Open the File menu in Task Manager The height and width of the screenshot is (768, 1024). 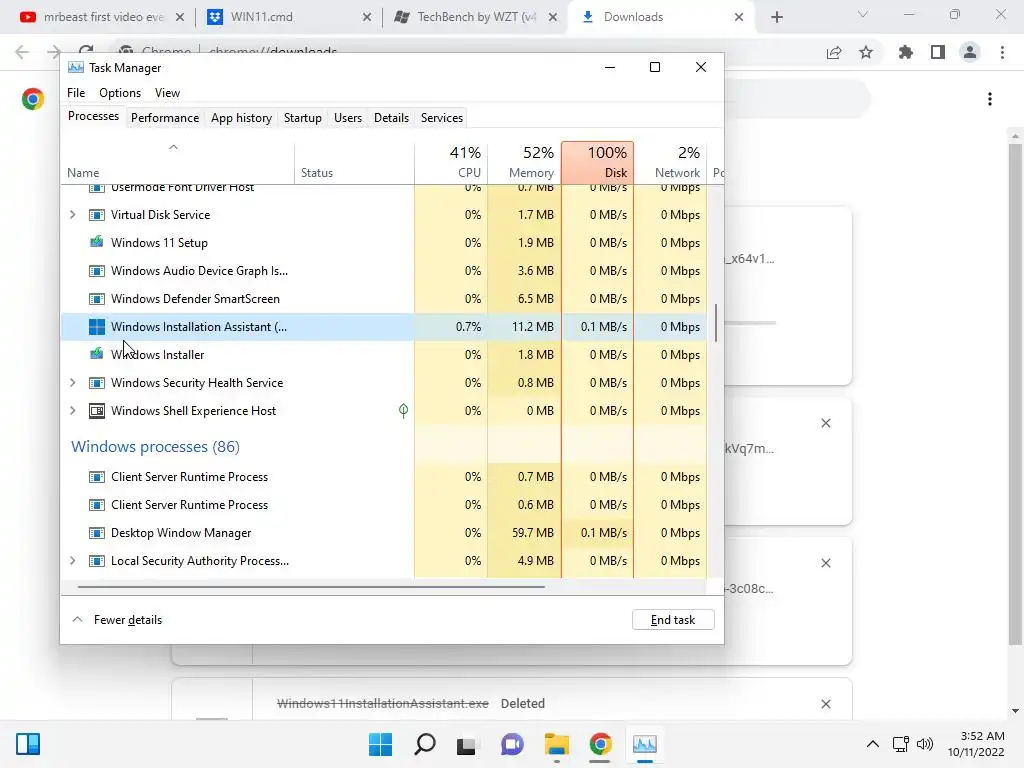[76, 93]
